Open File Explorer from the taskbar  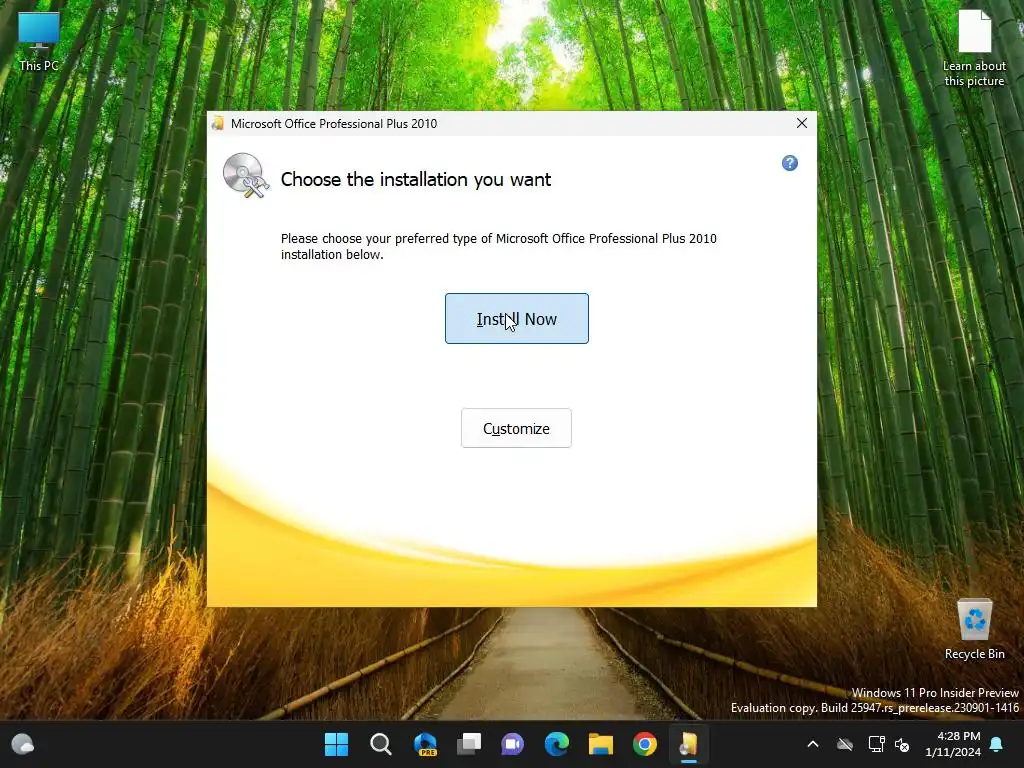[601, 744]
